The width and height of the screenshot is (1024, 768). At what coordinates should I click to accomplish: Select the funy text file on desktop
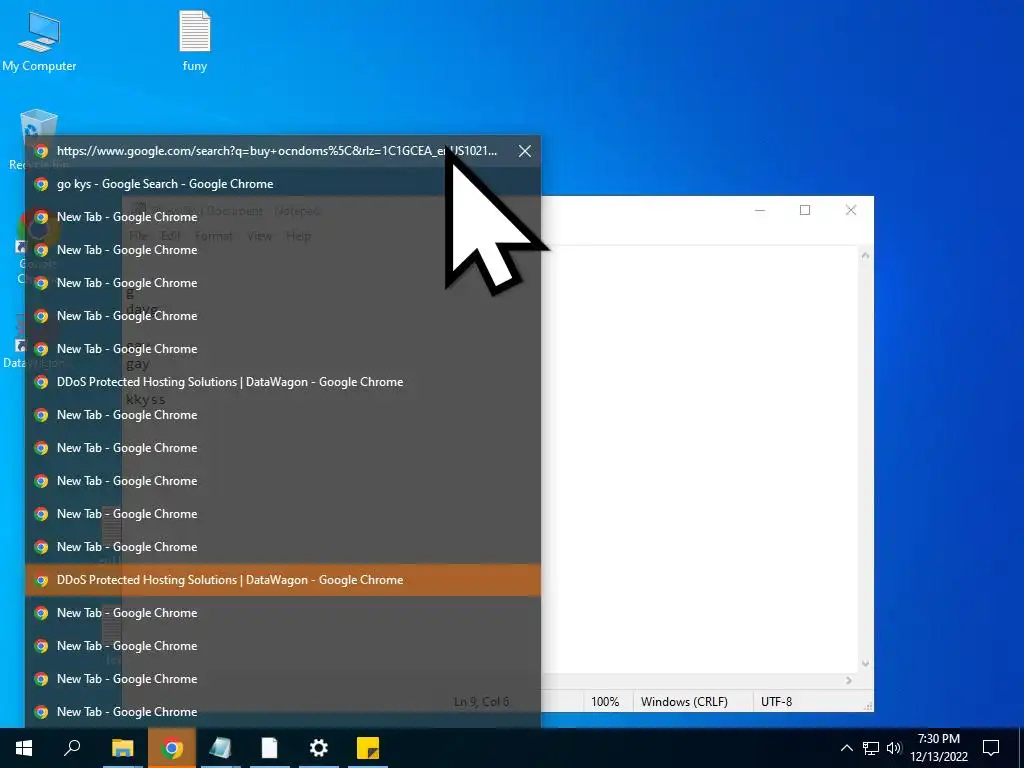point(195,41)
